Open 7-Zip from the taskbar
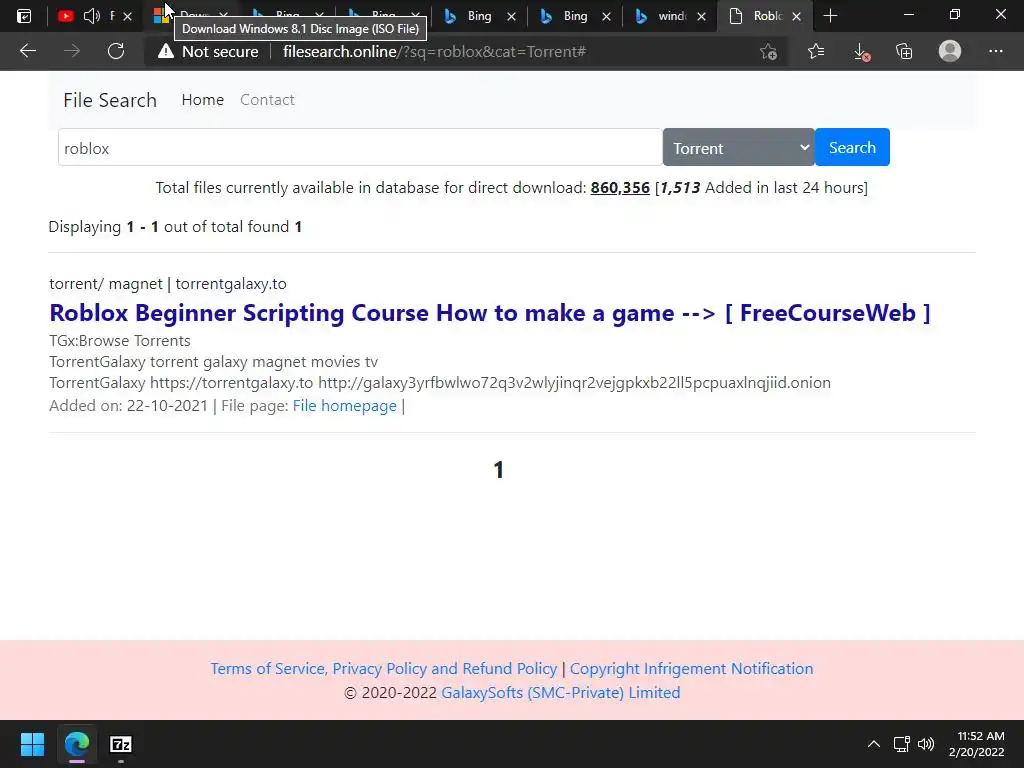This screenshot has width=1024, height=768. (121, 744)
